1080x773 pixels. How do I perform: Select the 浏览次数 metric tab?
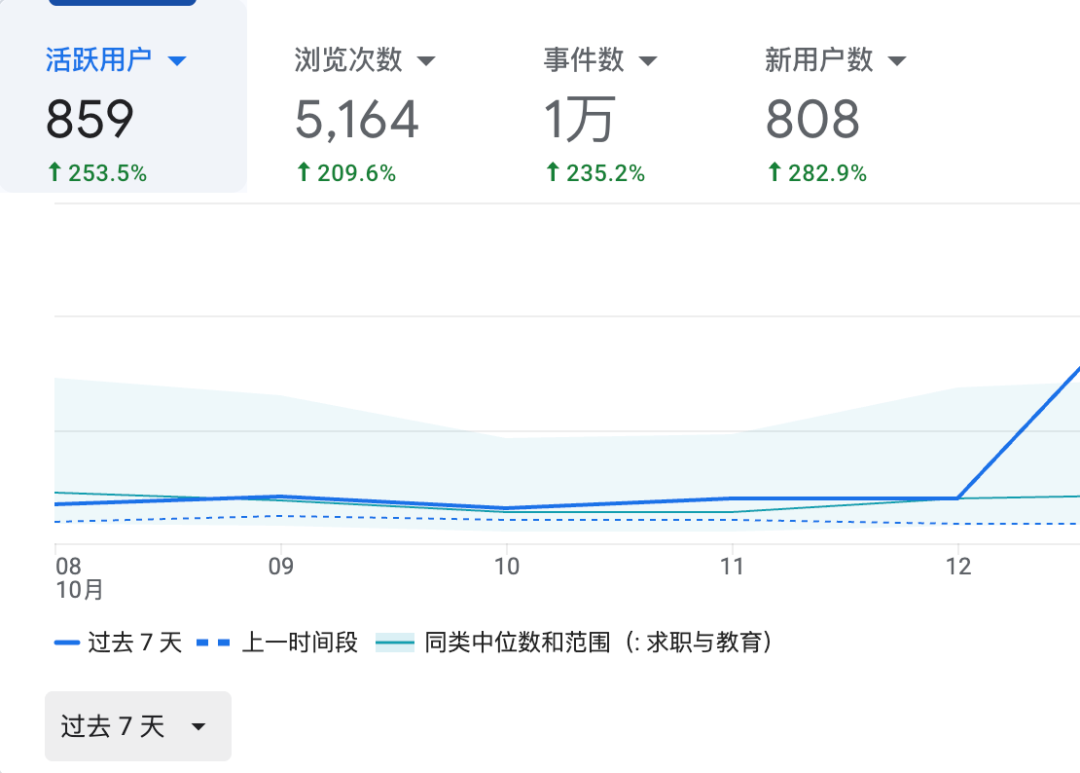[x=365, y=115]
